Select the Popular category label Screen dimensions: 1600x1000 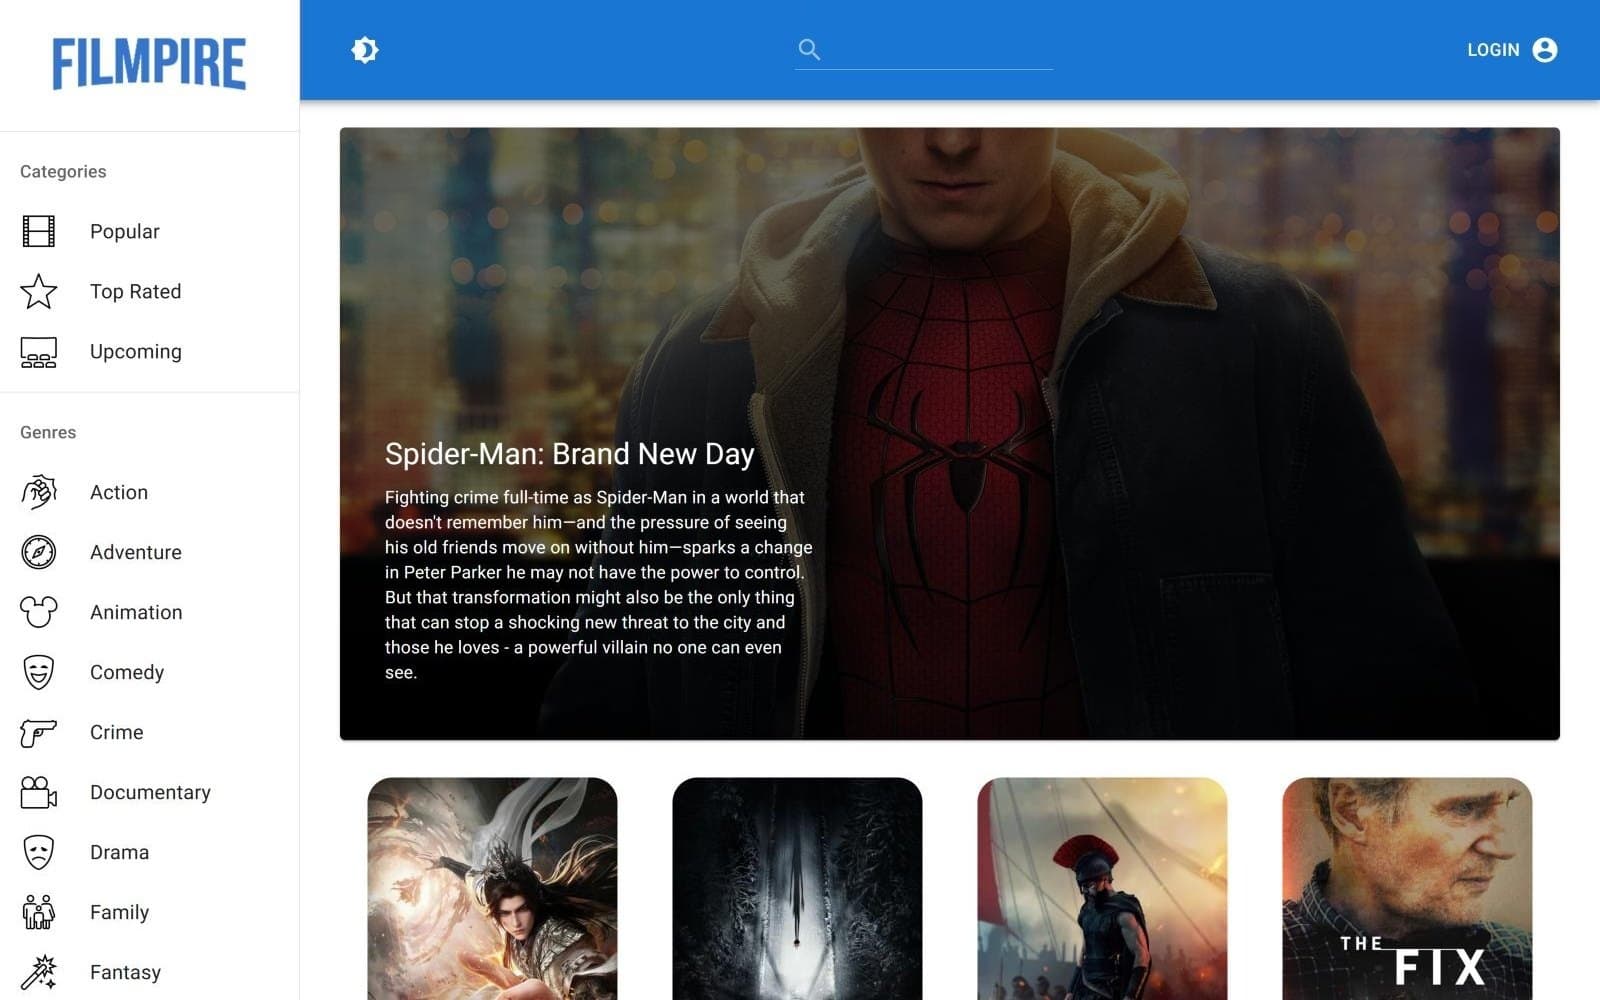click(x=125, y=231)
